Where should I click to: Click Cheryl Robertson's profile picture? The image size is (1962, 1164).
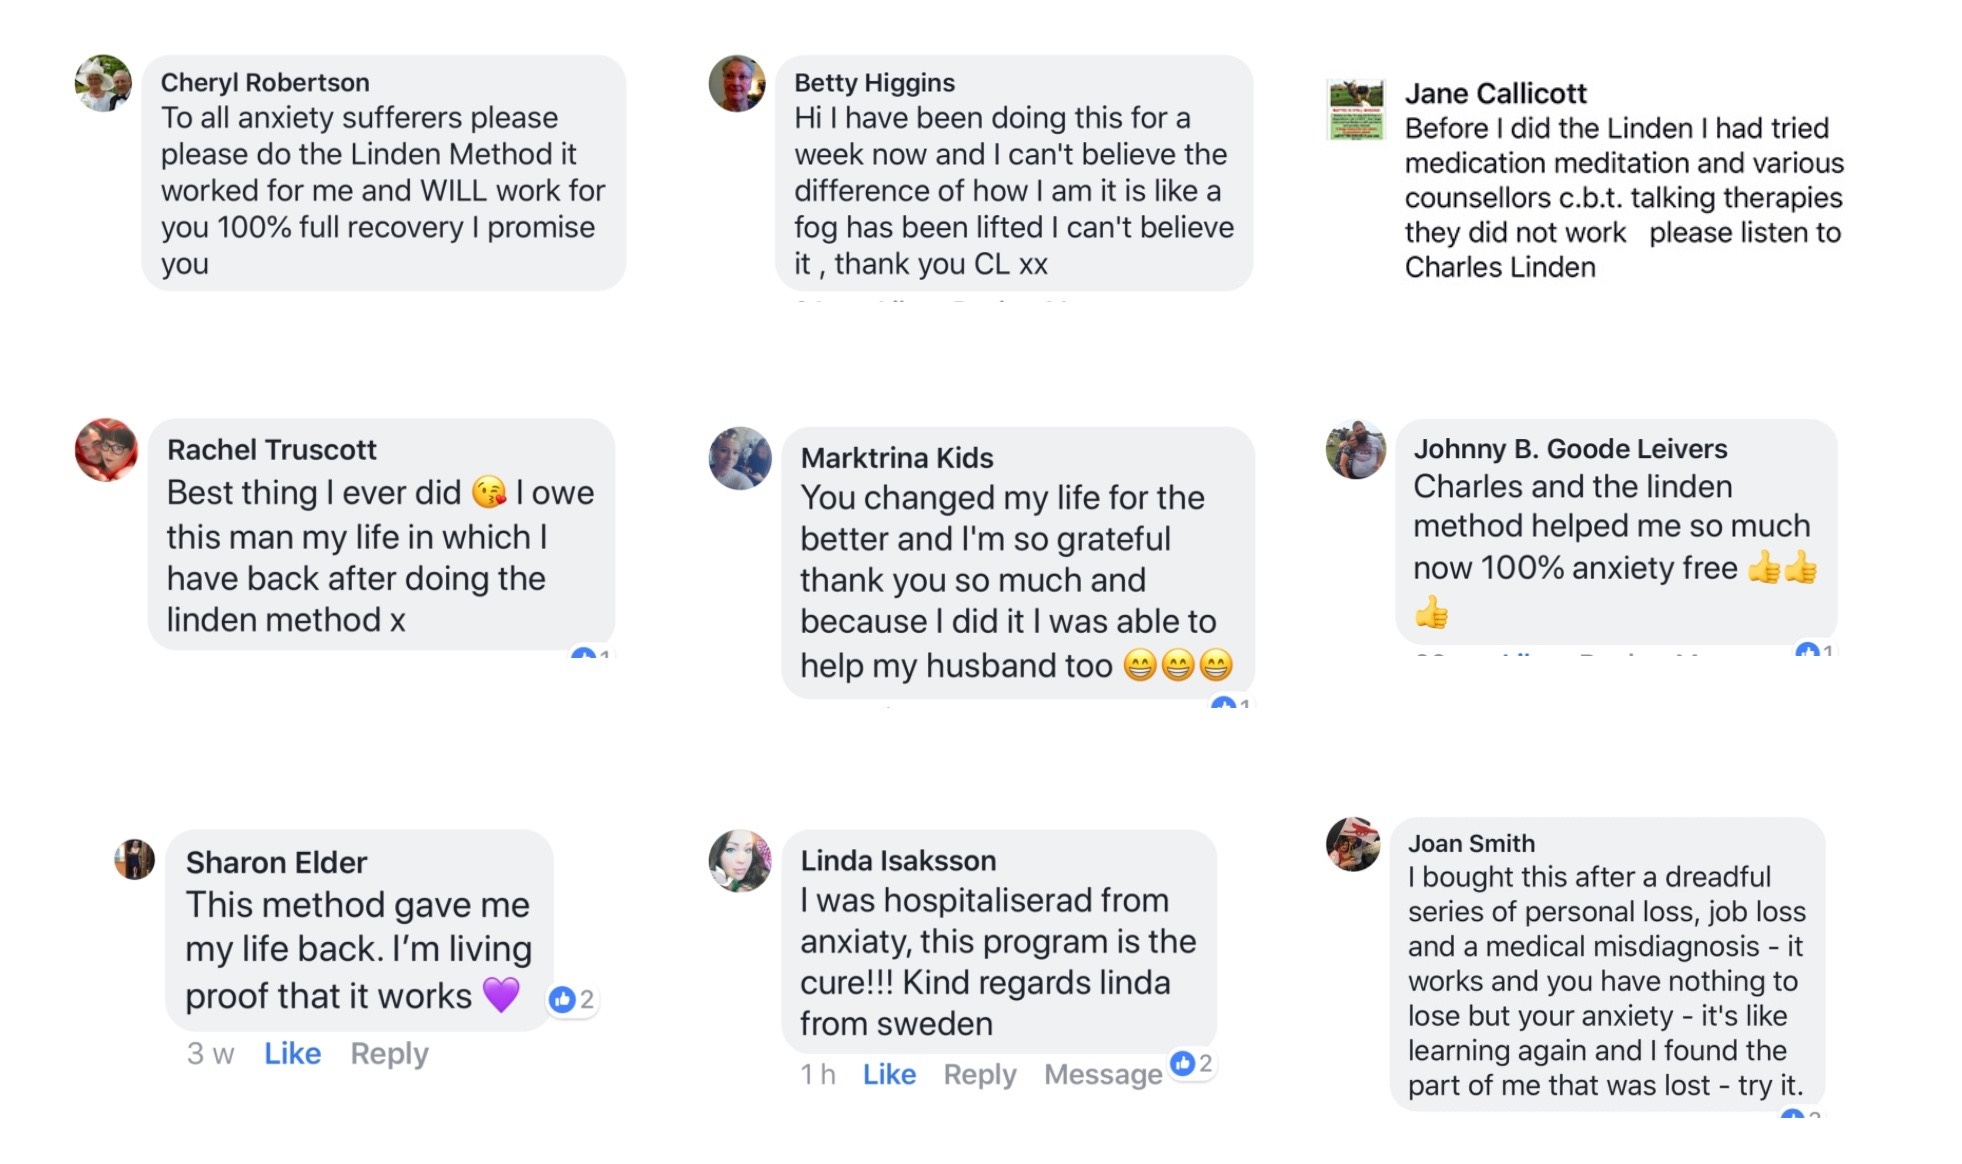coord(103,84)
